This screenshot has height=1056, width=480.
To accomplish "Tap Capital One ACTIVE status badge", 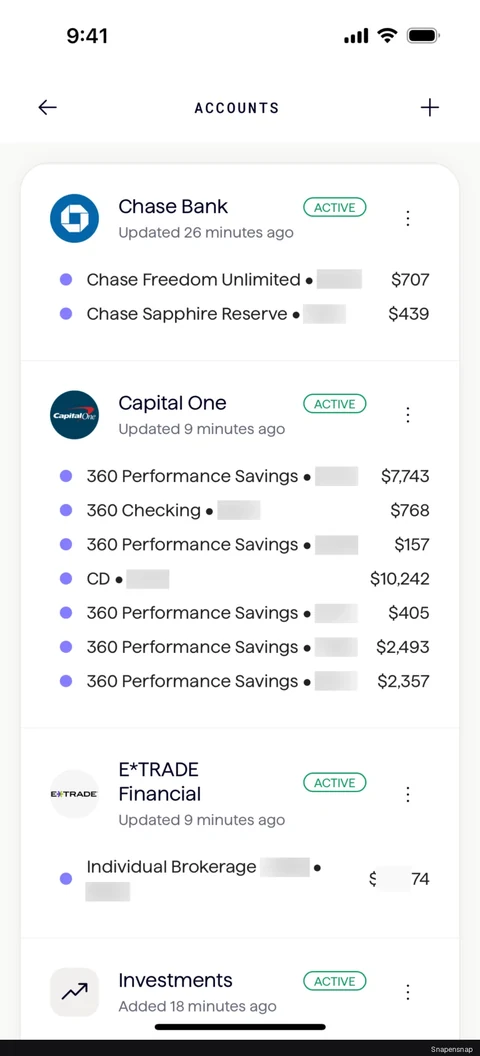I will pos(335,404).
